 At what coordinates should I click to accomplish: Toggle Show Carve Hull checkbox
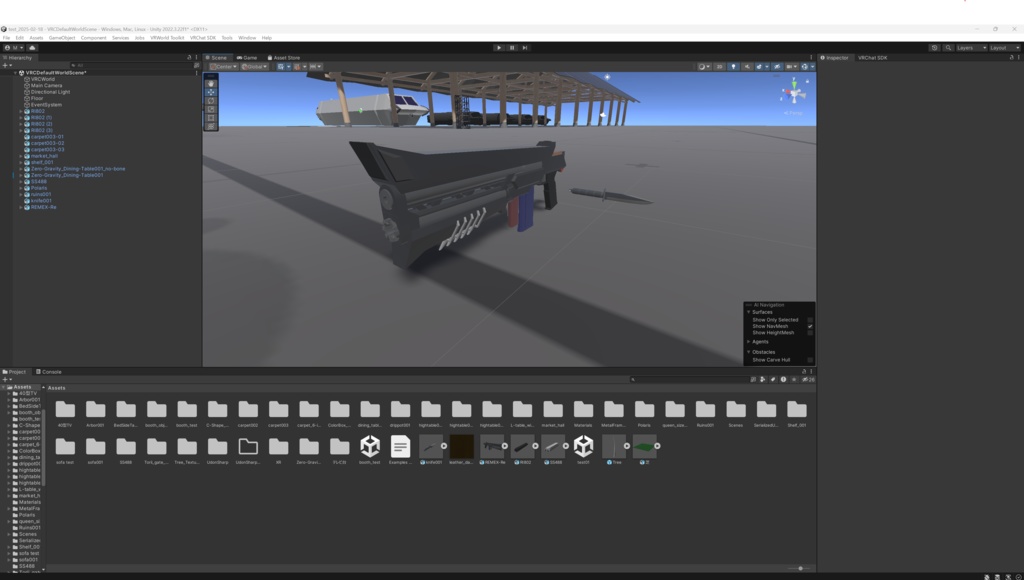coord(810,360)
